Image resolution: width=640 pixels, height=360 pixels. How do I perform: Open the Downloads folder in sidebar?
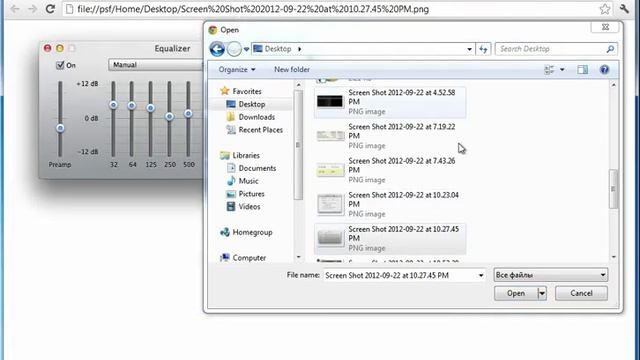[x=256, y=117]
